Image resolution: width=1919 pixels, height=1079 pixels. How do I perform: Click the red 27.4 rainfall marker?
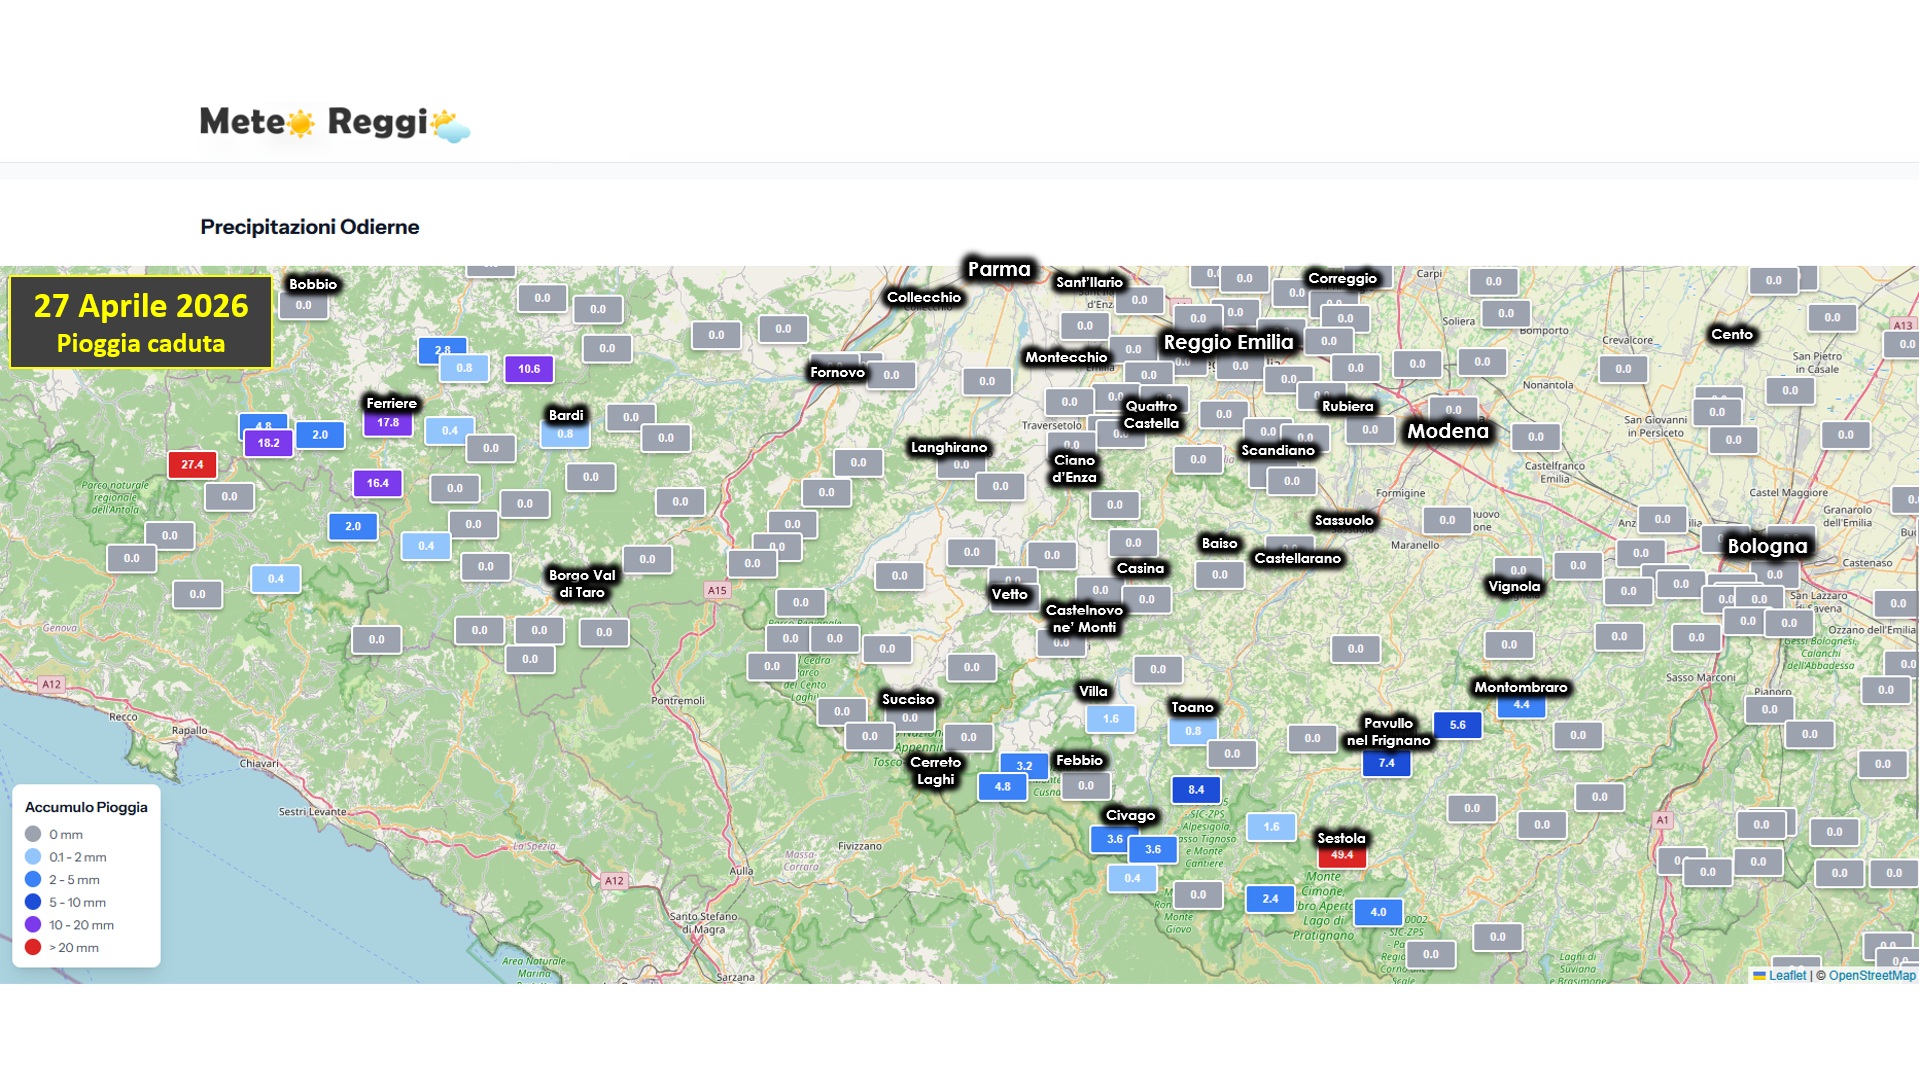pyautogui.click(x=192, y=464)
